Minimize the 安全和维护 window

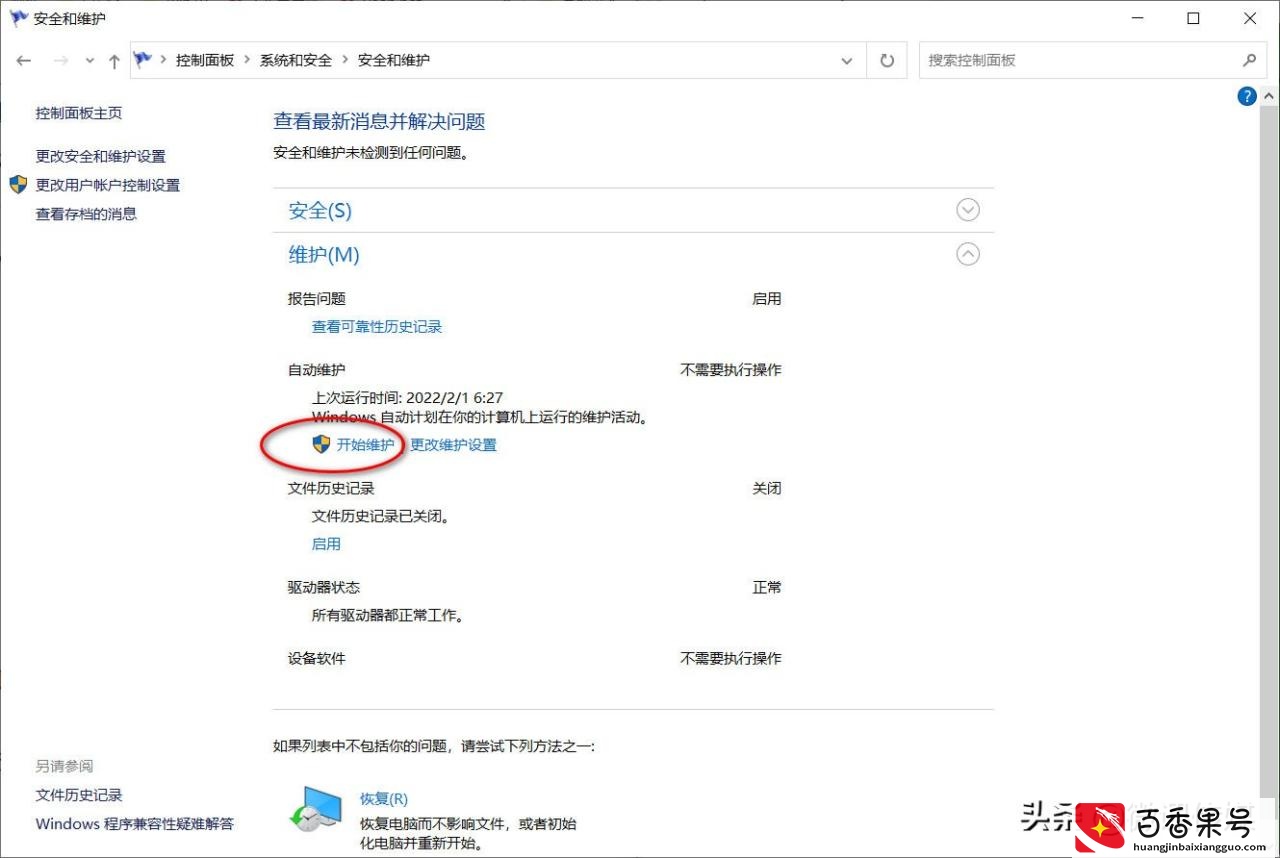(1137, 18)
